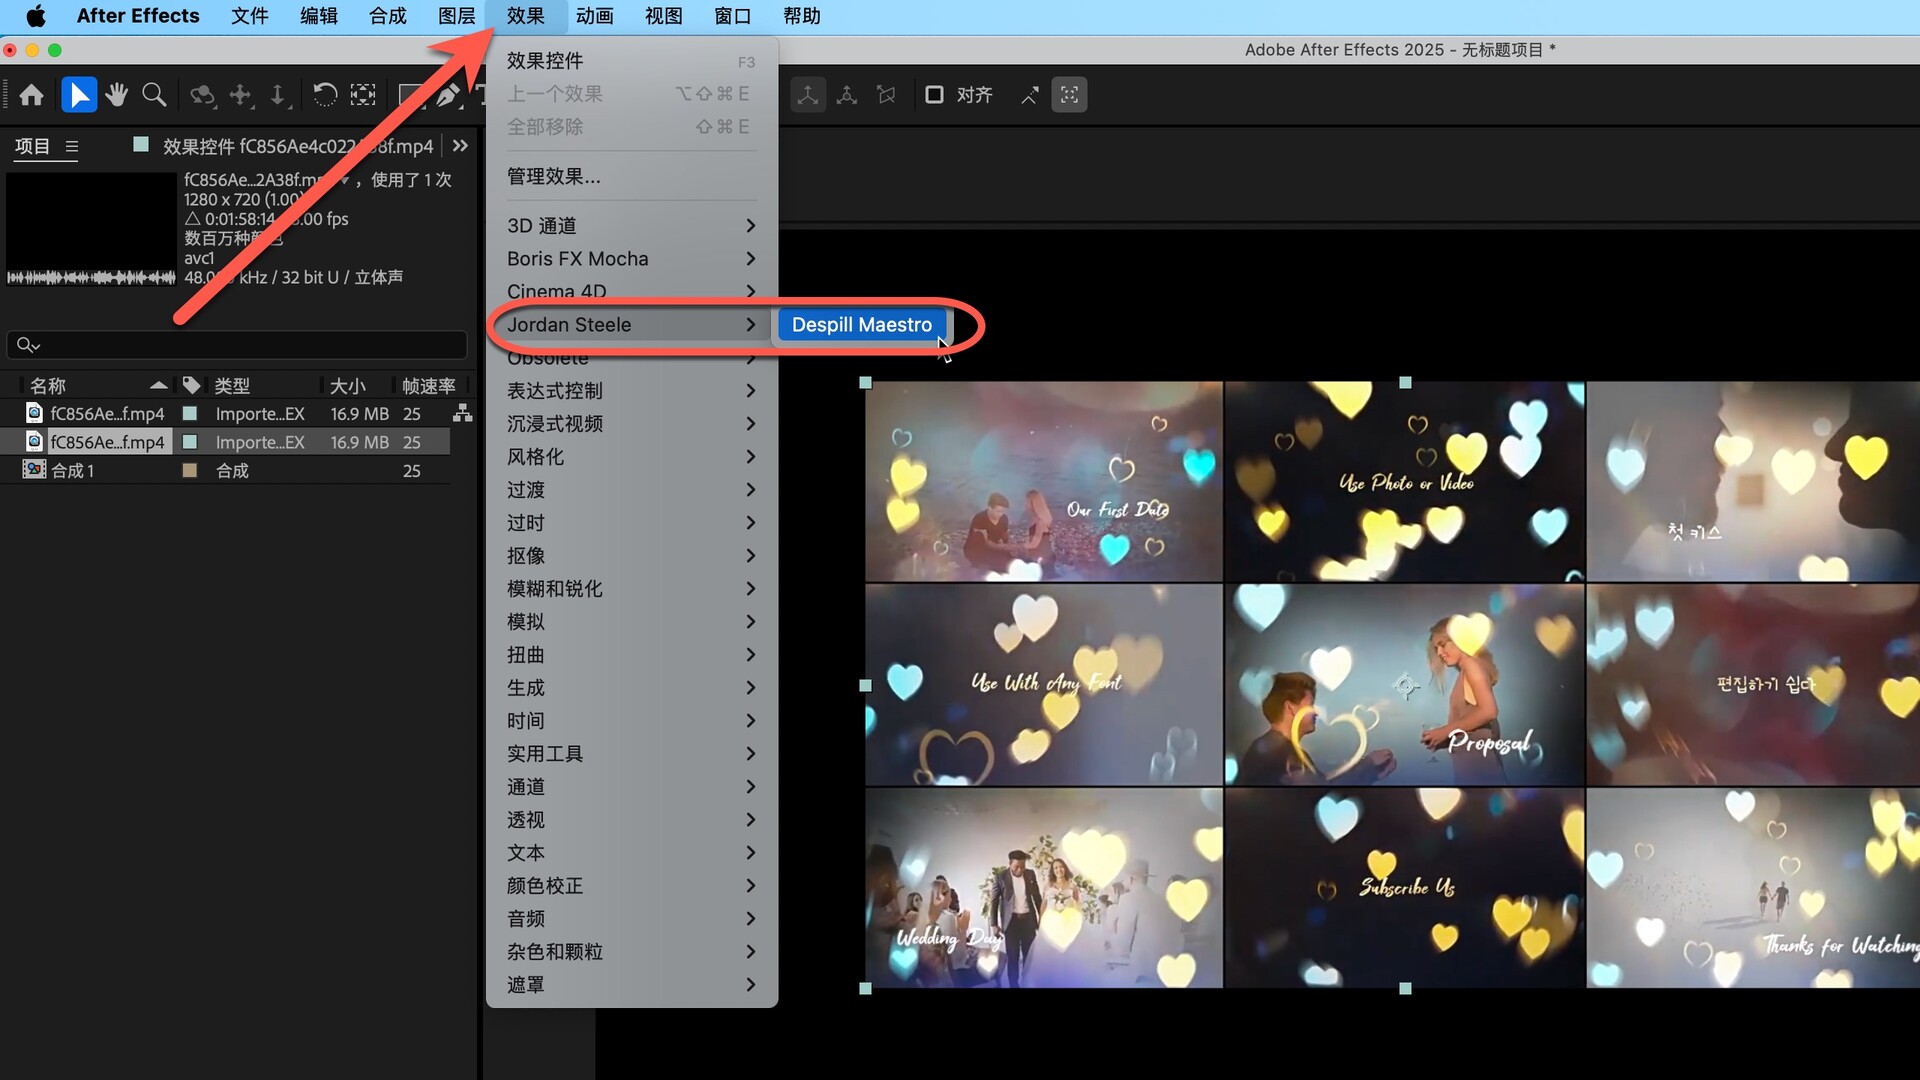The height and width of the screenshot is (1080, 1920).
Task: Click label color swatch of 合成 1
Action: point(189,471)
